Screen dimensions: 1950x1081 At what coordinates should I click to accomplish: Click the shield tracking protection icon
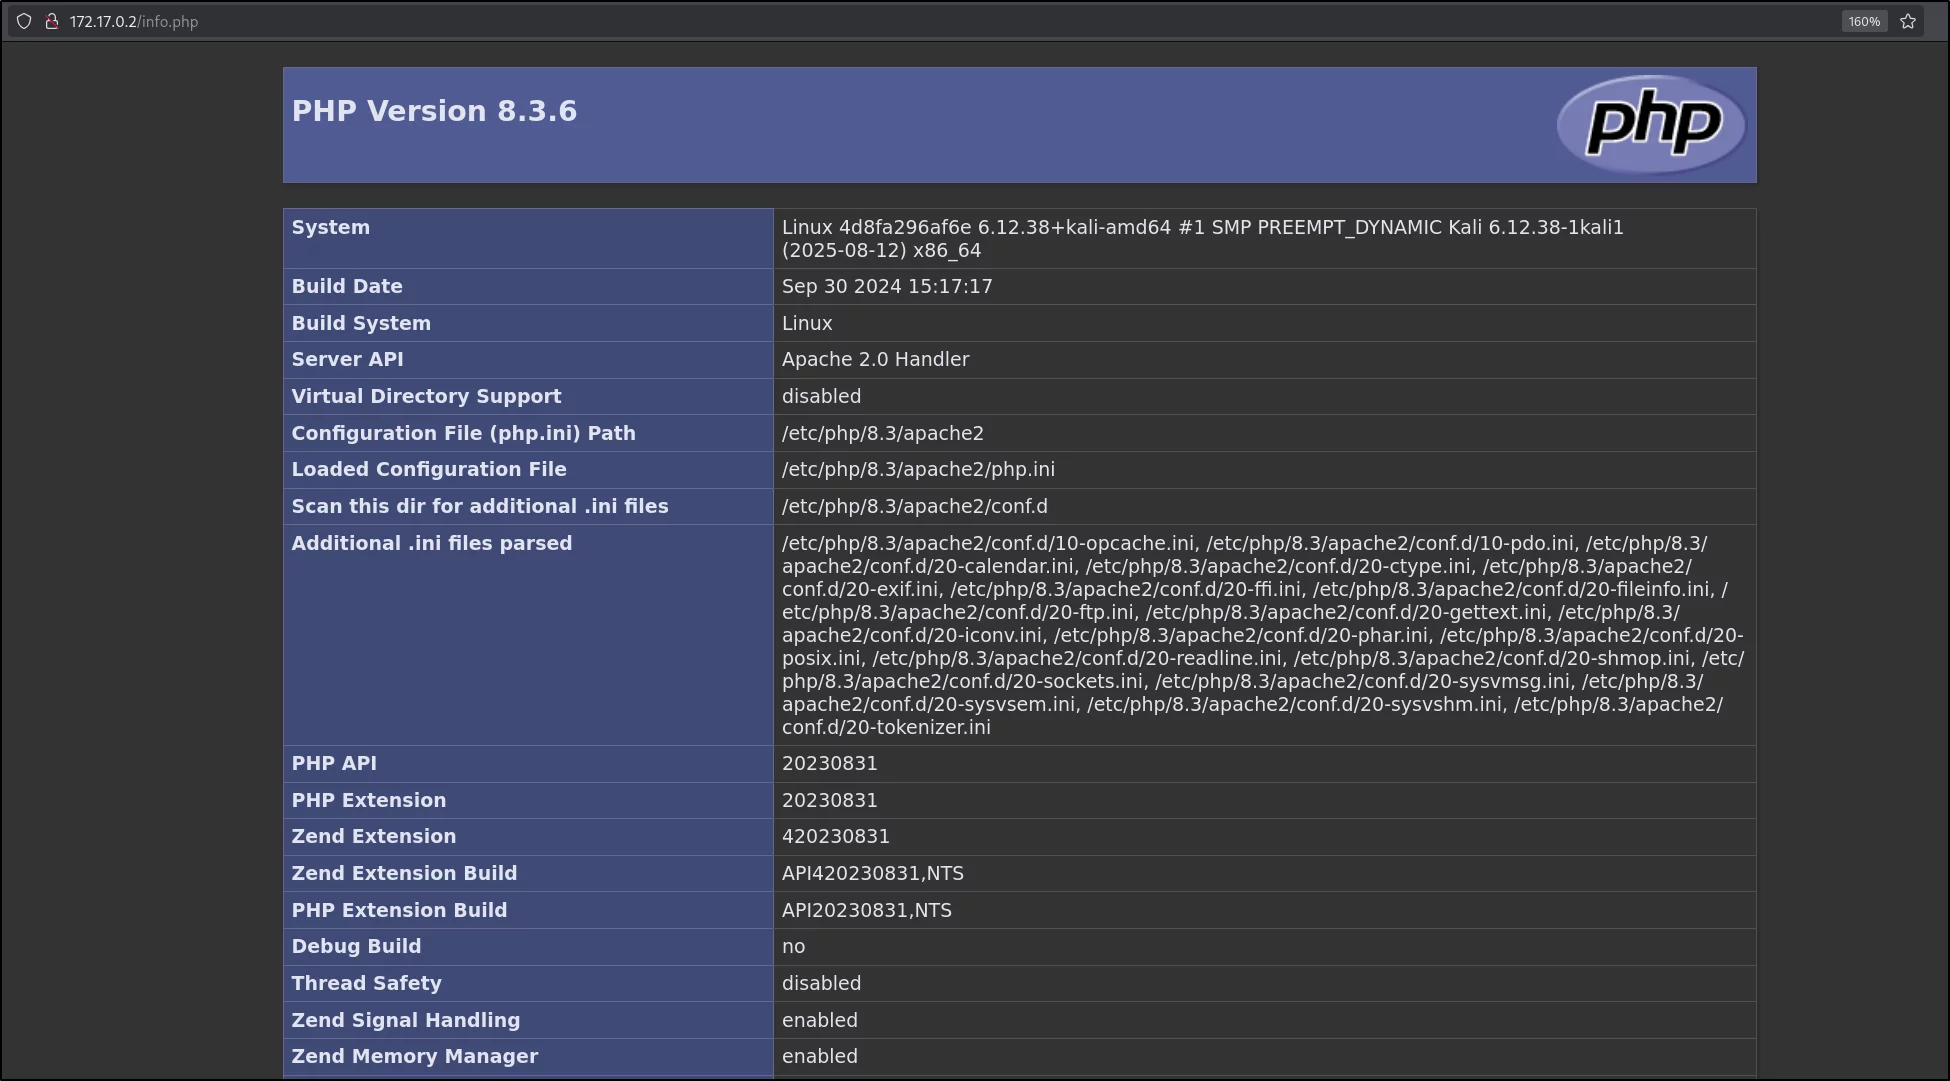coord(24,21)
